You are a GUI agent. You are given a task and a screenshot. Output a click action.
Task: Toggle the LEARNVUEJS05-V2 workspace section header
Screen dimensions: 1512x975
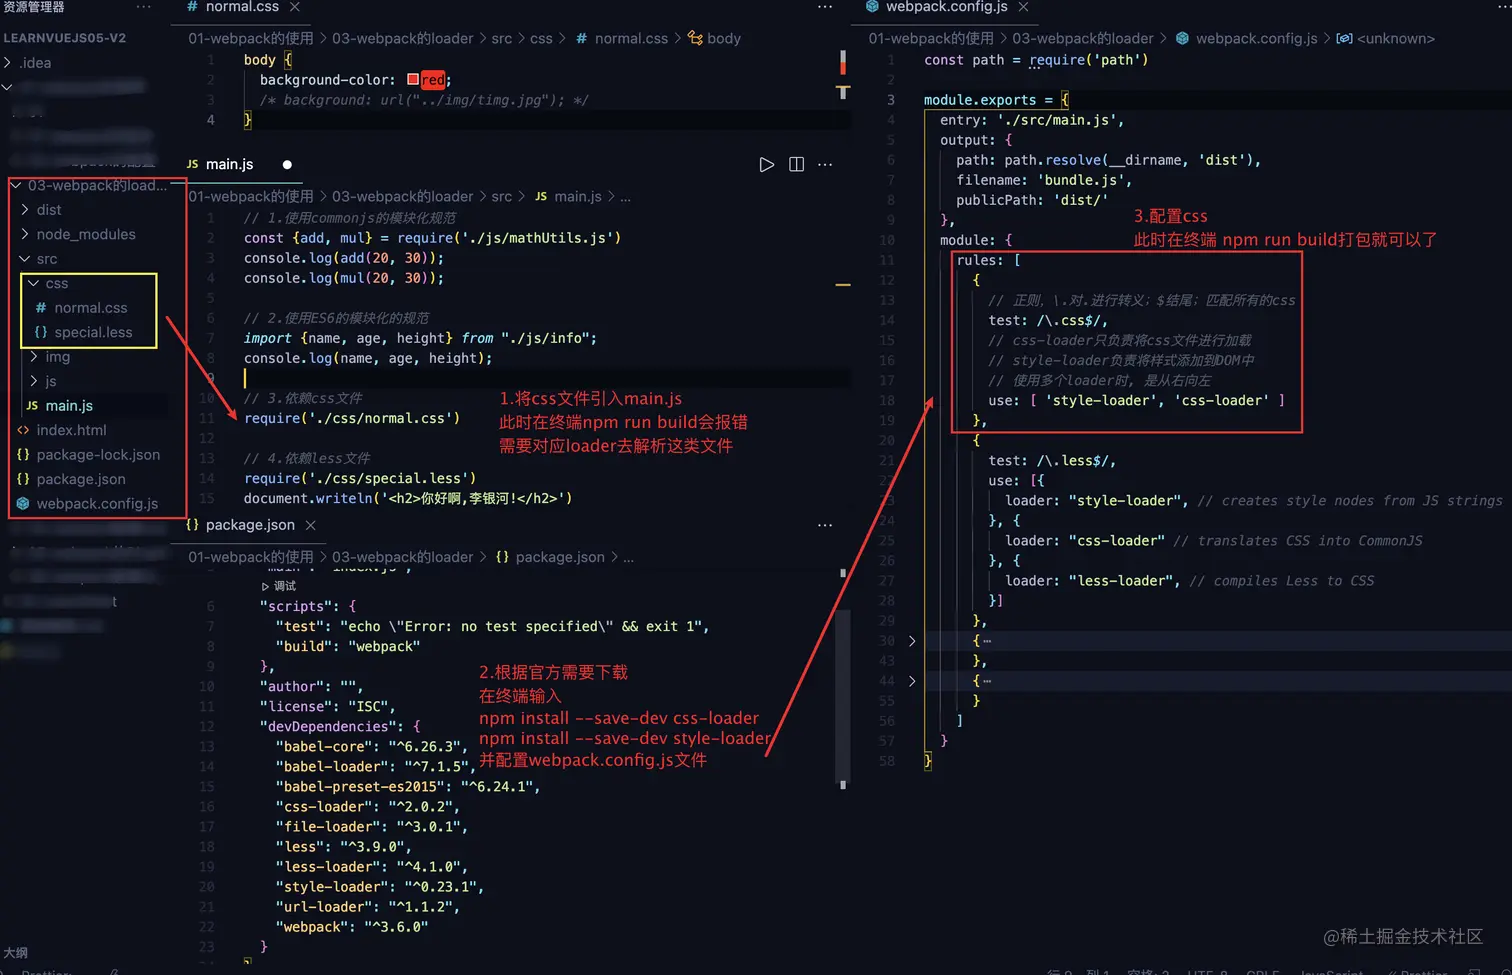point(65,38)
